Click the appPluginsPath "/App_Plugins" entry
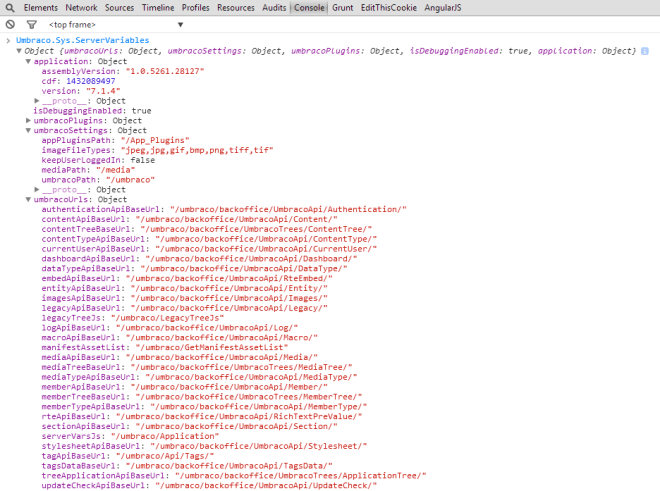Screen dimensions: 660x491 click(115, 140)
